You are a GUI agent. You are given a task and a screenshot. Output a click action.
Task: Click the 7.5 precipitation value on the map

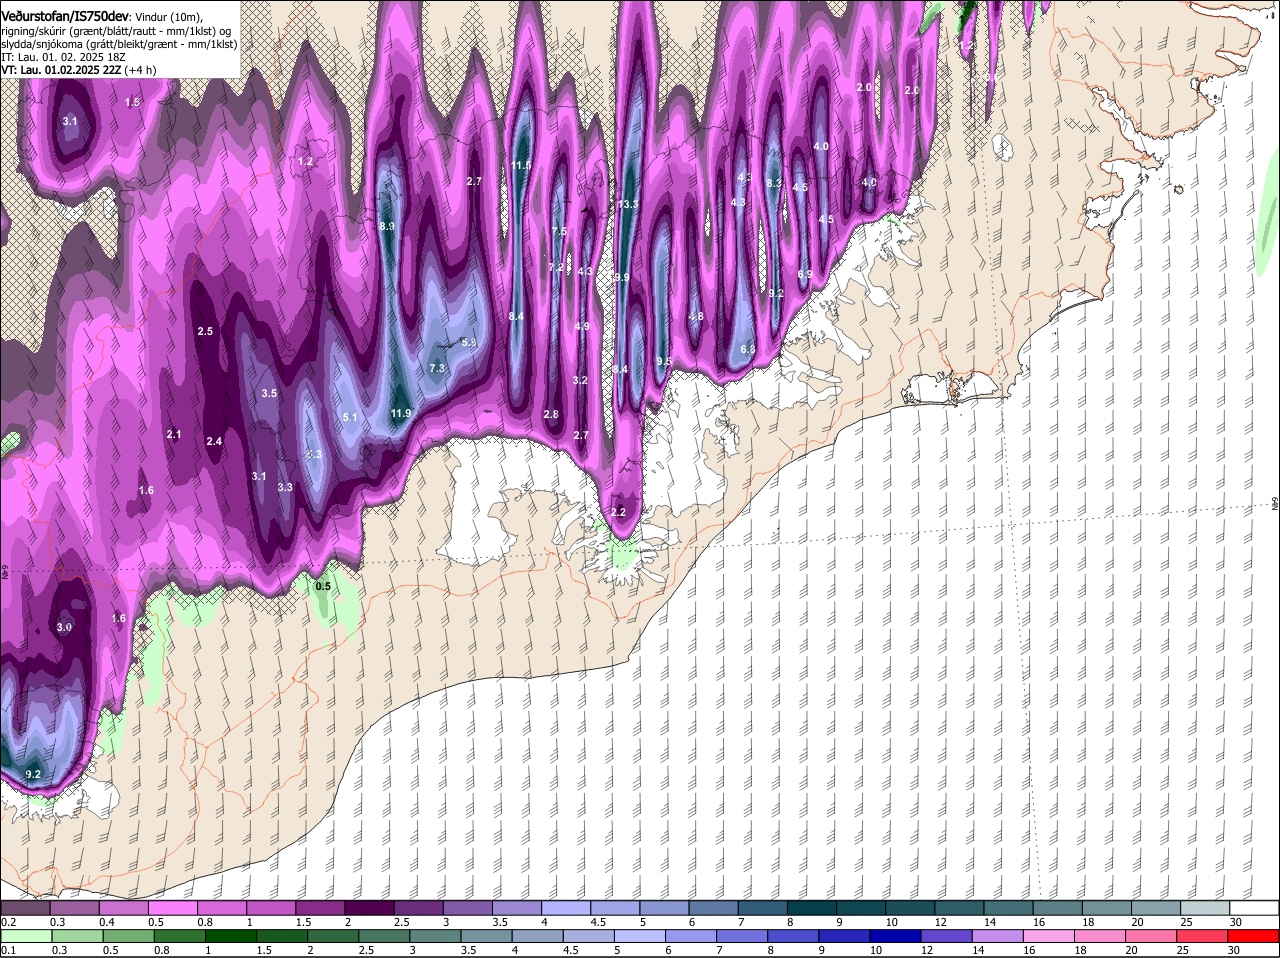pyautogui.click(x=559, y=231)
